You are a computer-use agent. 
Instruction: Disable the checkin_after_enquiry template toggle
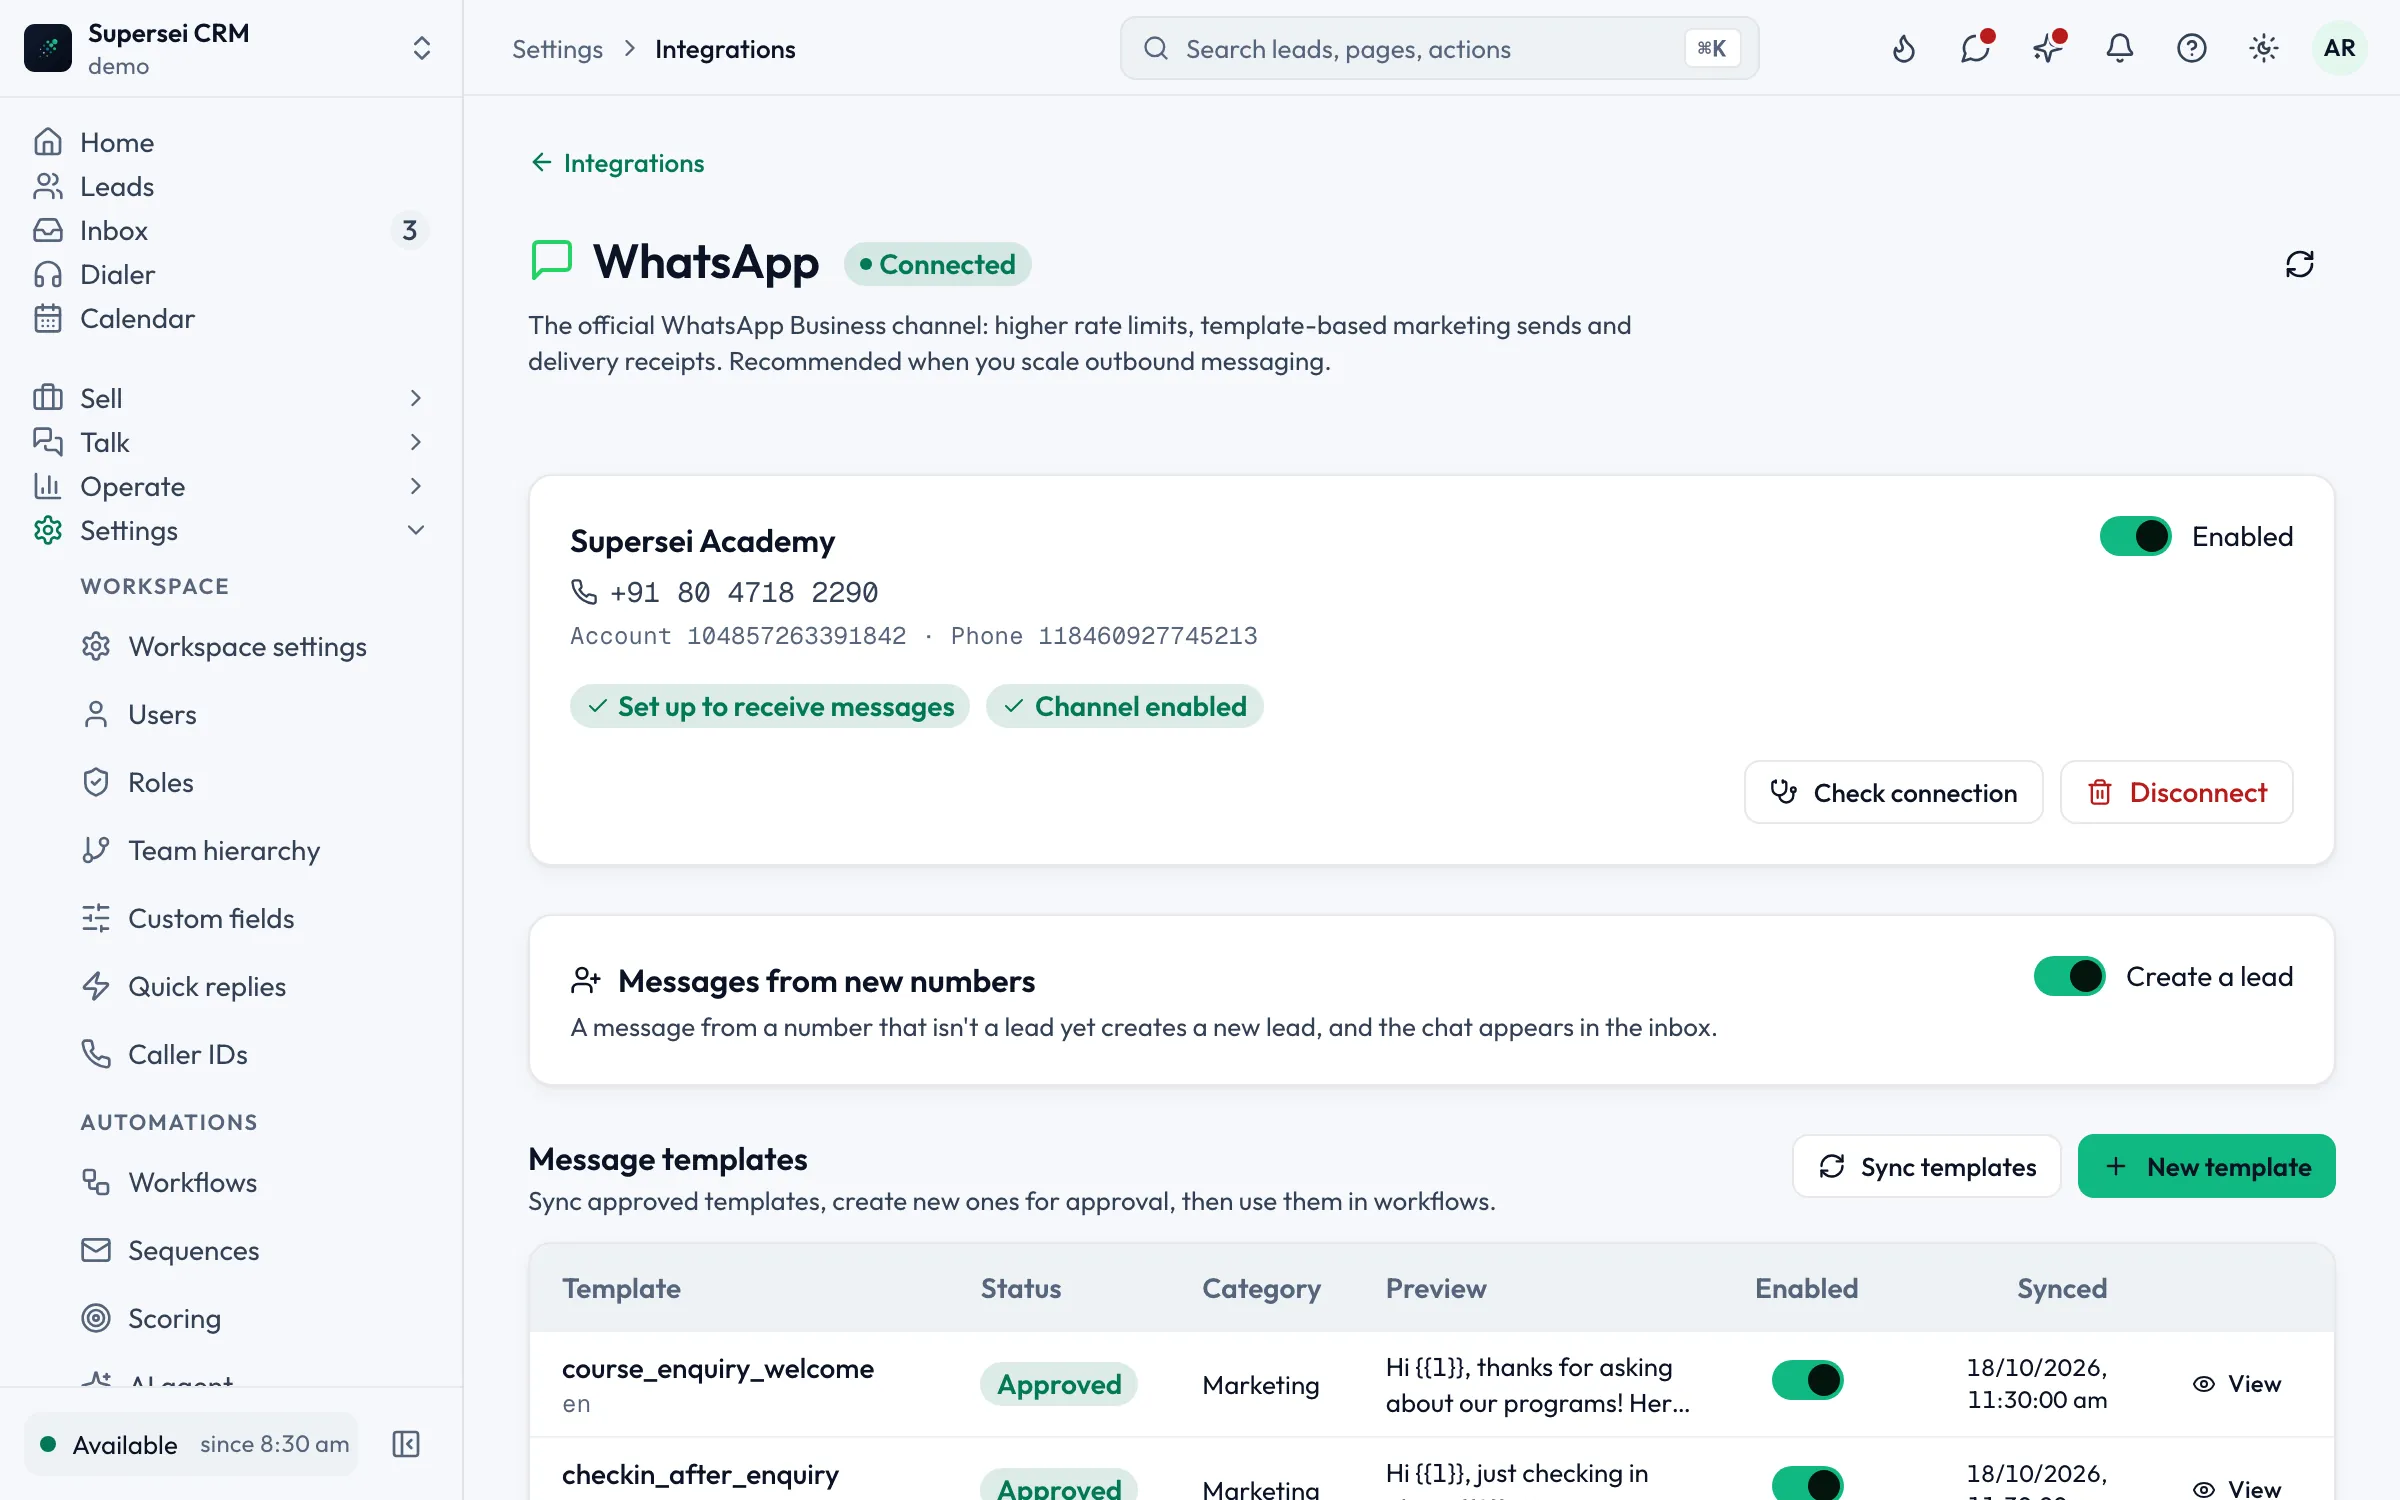[1807, 1484]
